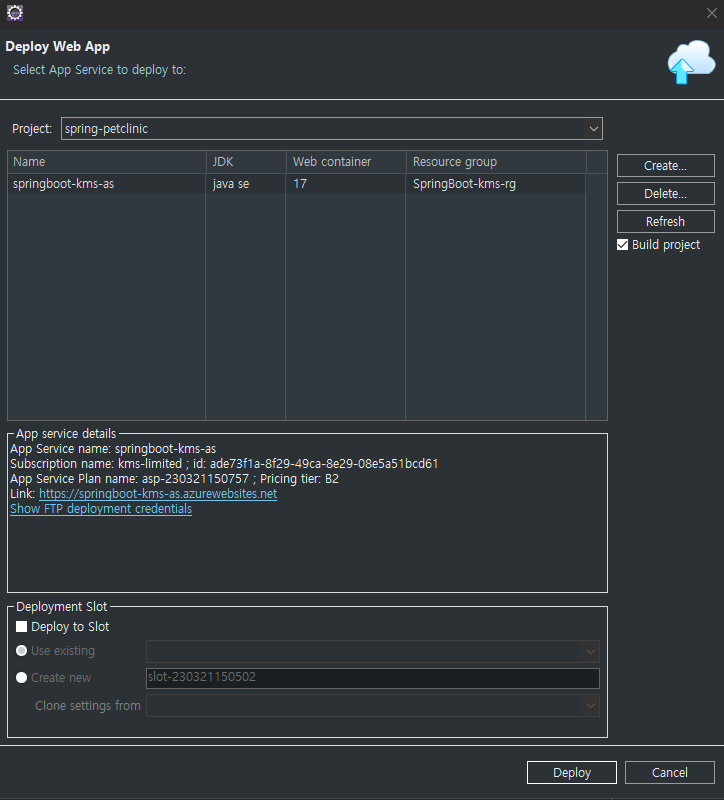Sort by the JDK column header
Image resolution: width=724 pixels, height=800 pixels.
point(246,162)
